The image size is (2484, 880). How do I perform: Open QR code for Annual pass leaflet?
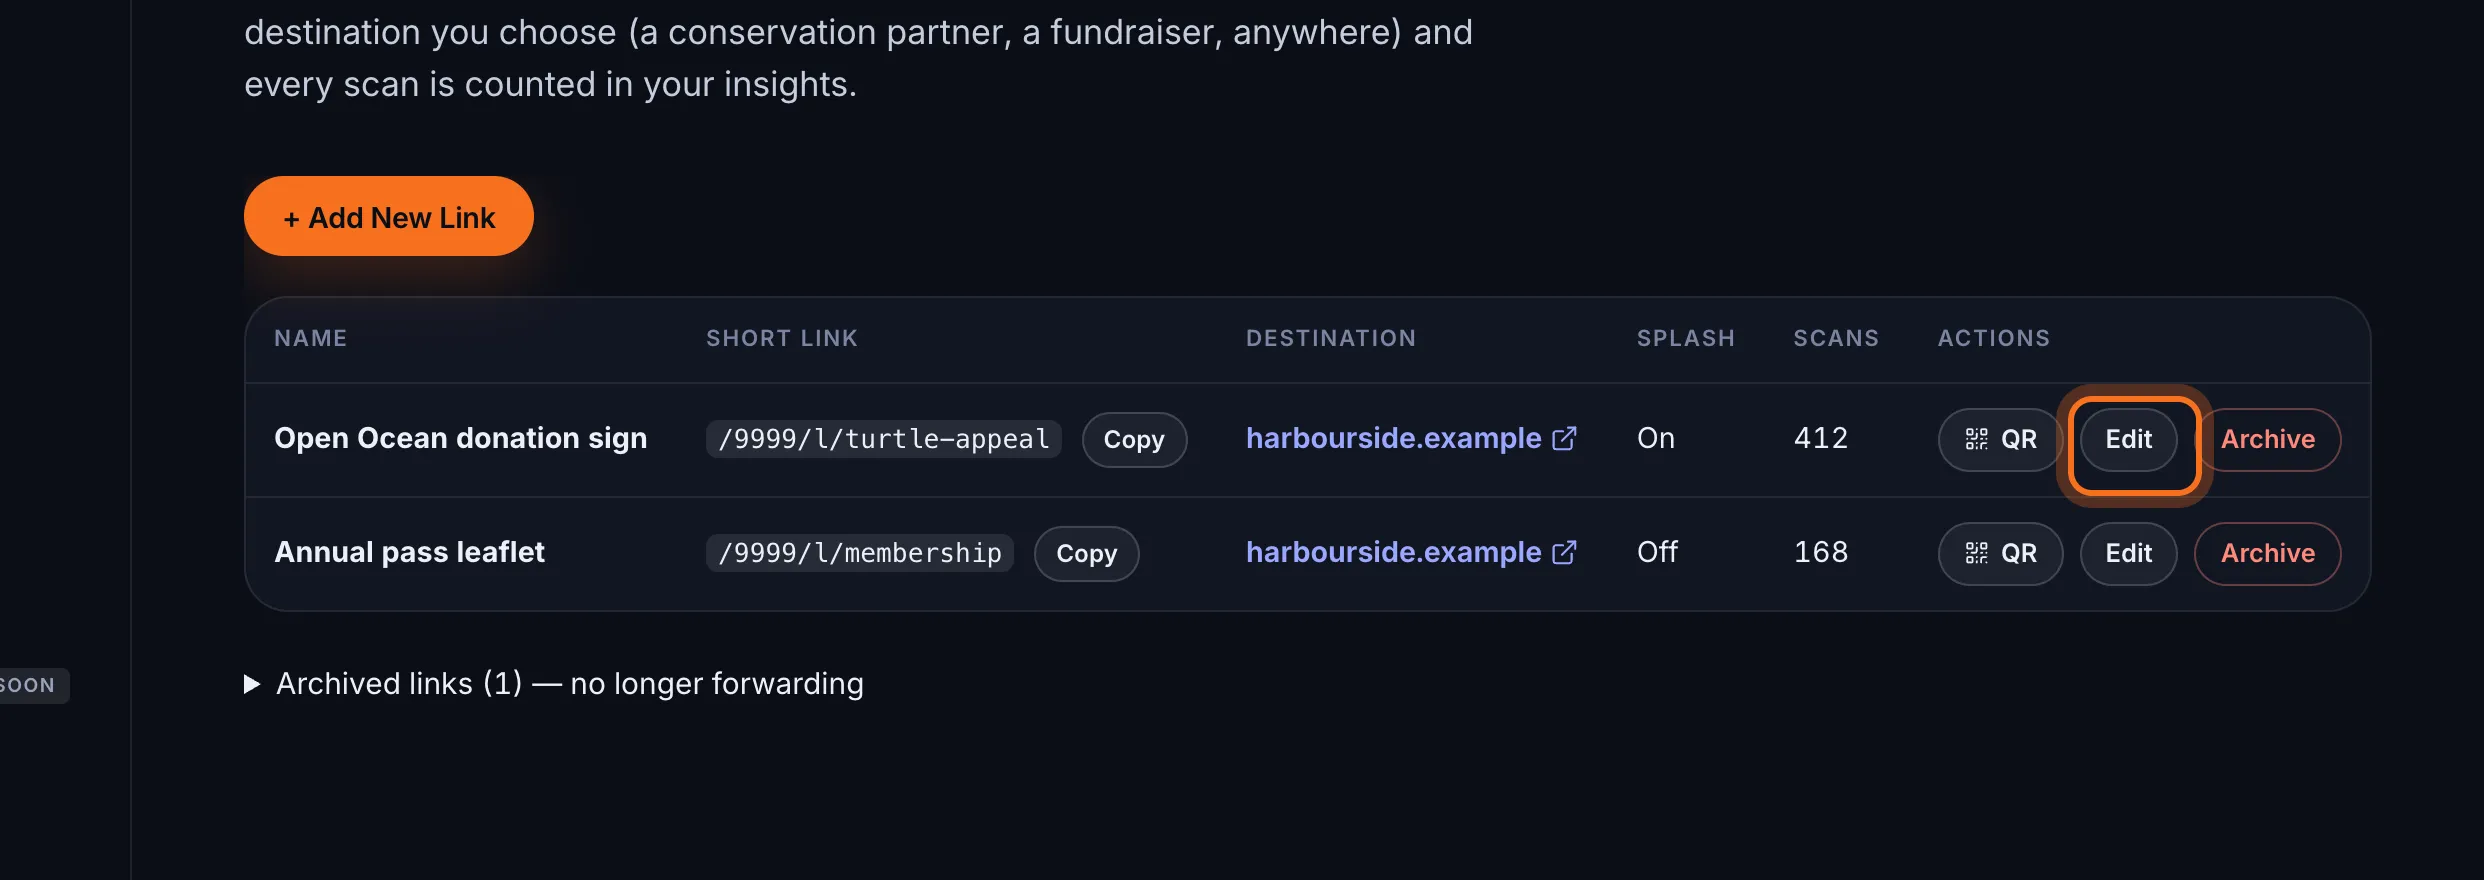2000,553
